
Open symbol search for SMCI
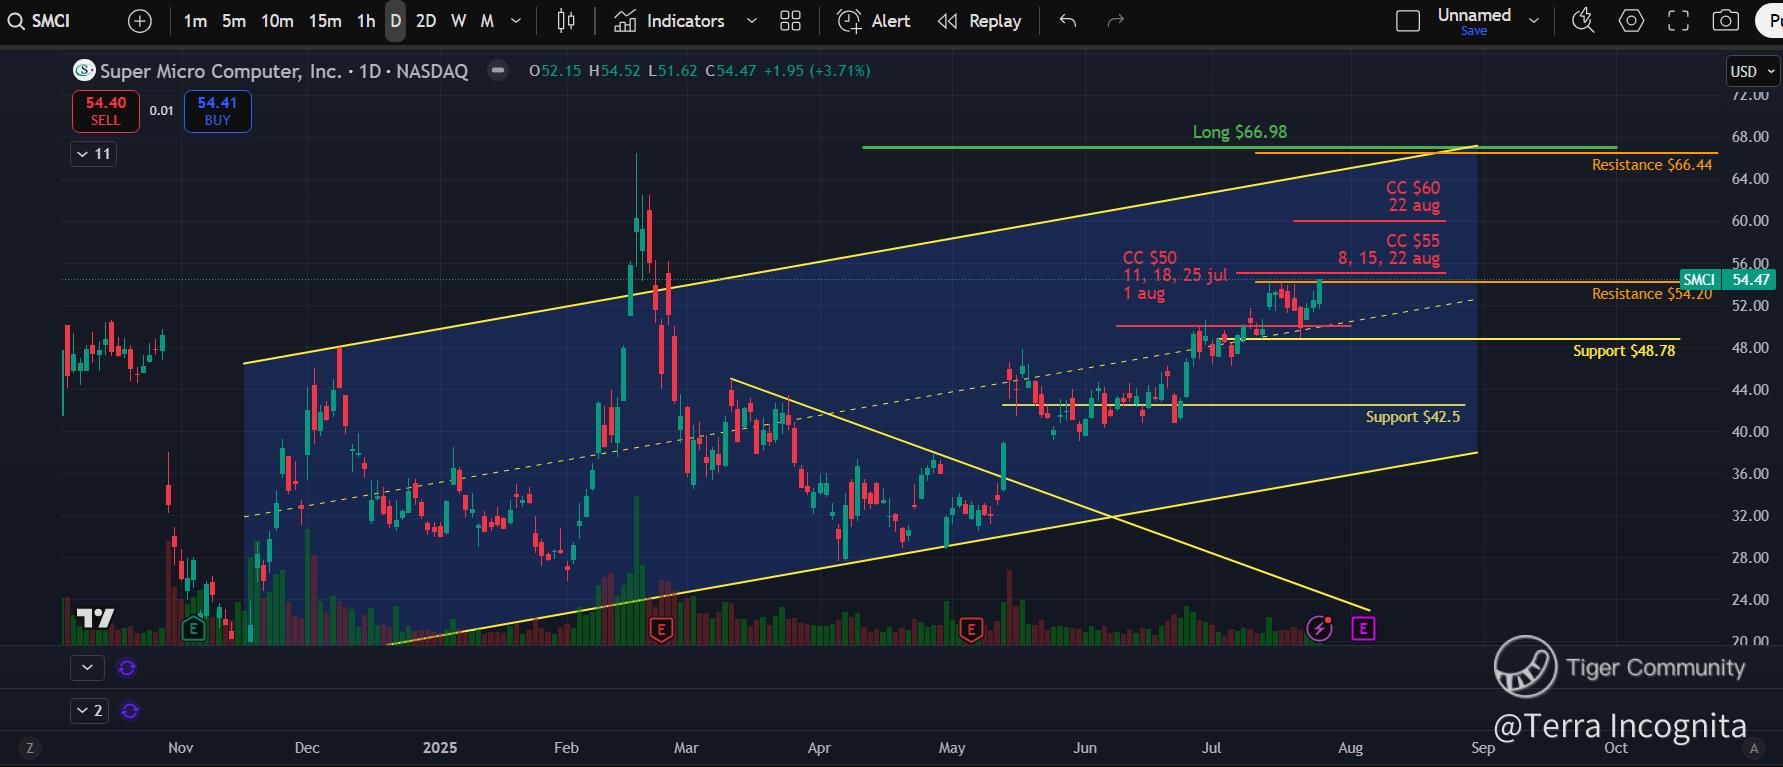[40, 21]
